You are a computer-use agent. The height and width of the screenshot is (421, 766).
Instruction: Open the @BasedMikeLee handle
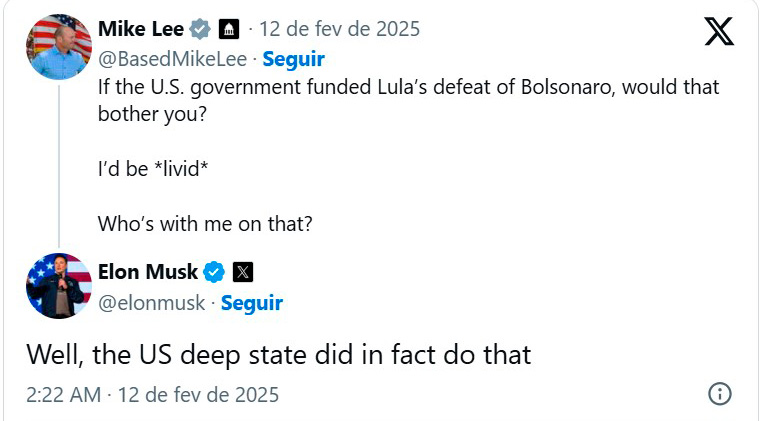171,59
